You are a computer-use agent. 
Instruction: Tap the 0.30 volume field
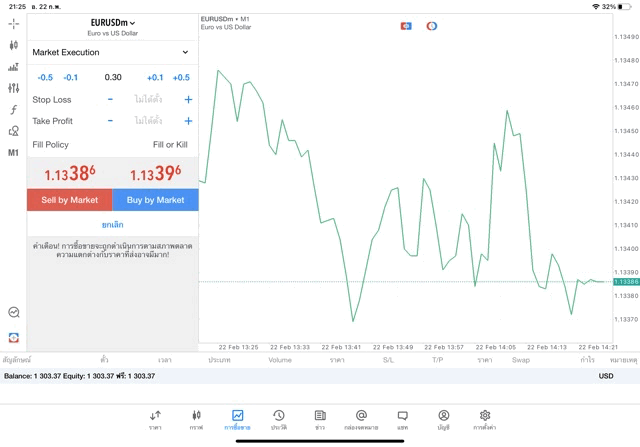pyautogui.click(x=113, y=77)
